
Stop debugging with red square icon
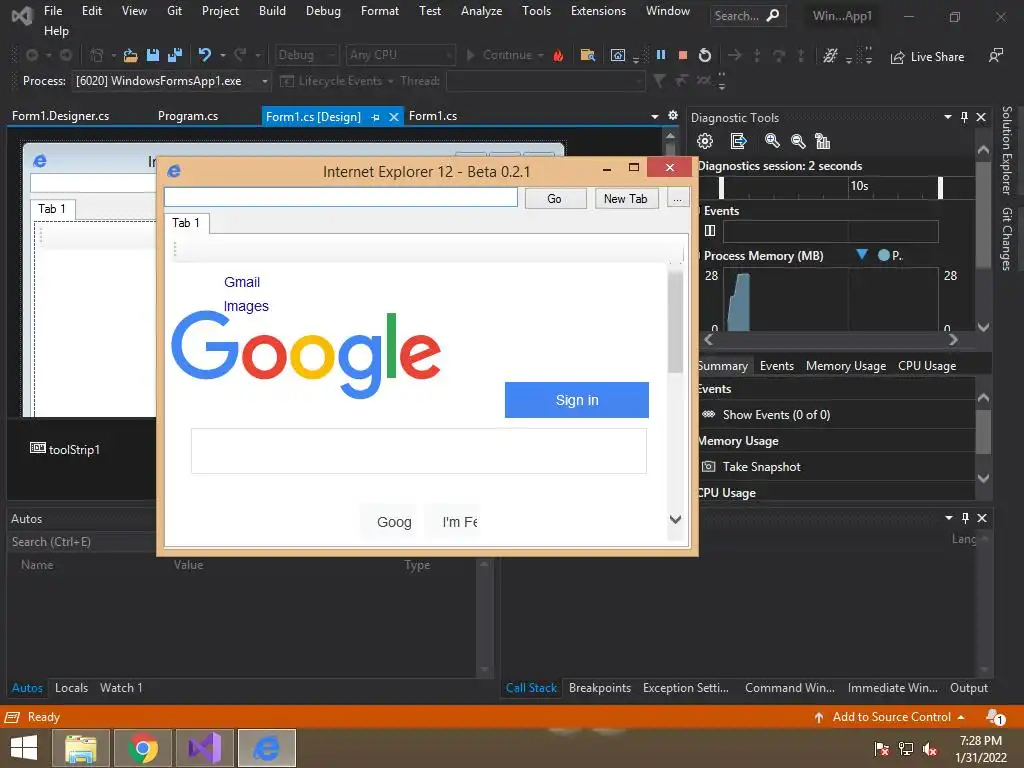pyautogui.click(x=683, y=56)
